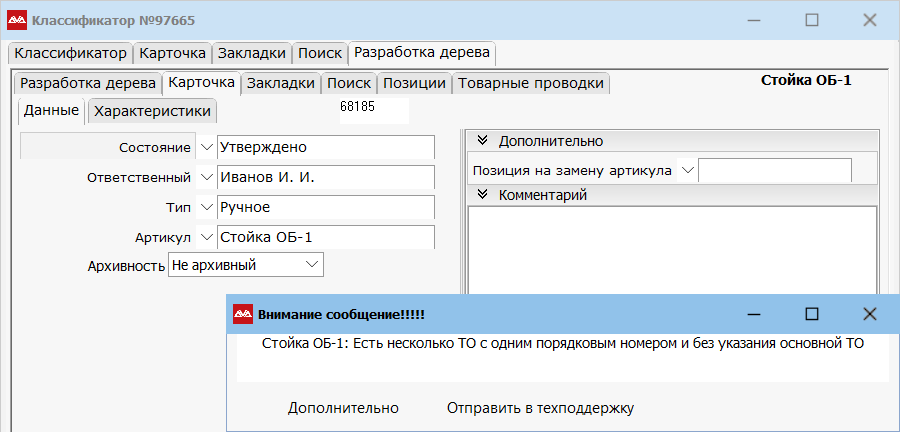Viewport: 900px width, 432px height.
Task: Click the Дополнительно button in the message dialog
Action: 343,408
